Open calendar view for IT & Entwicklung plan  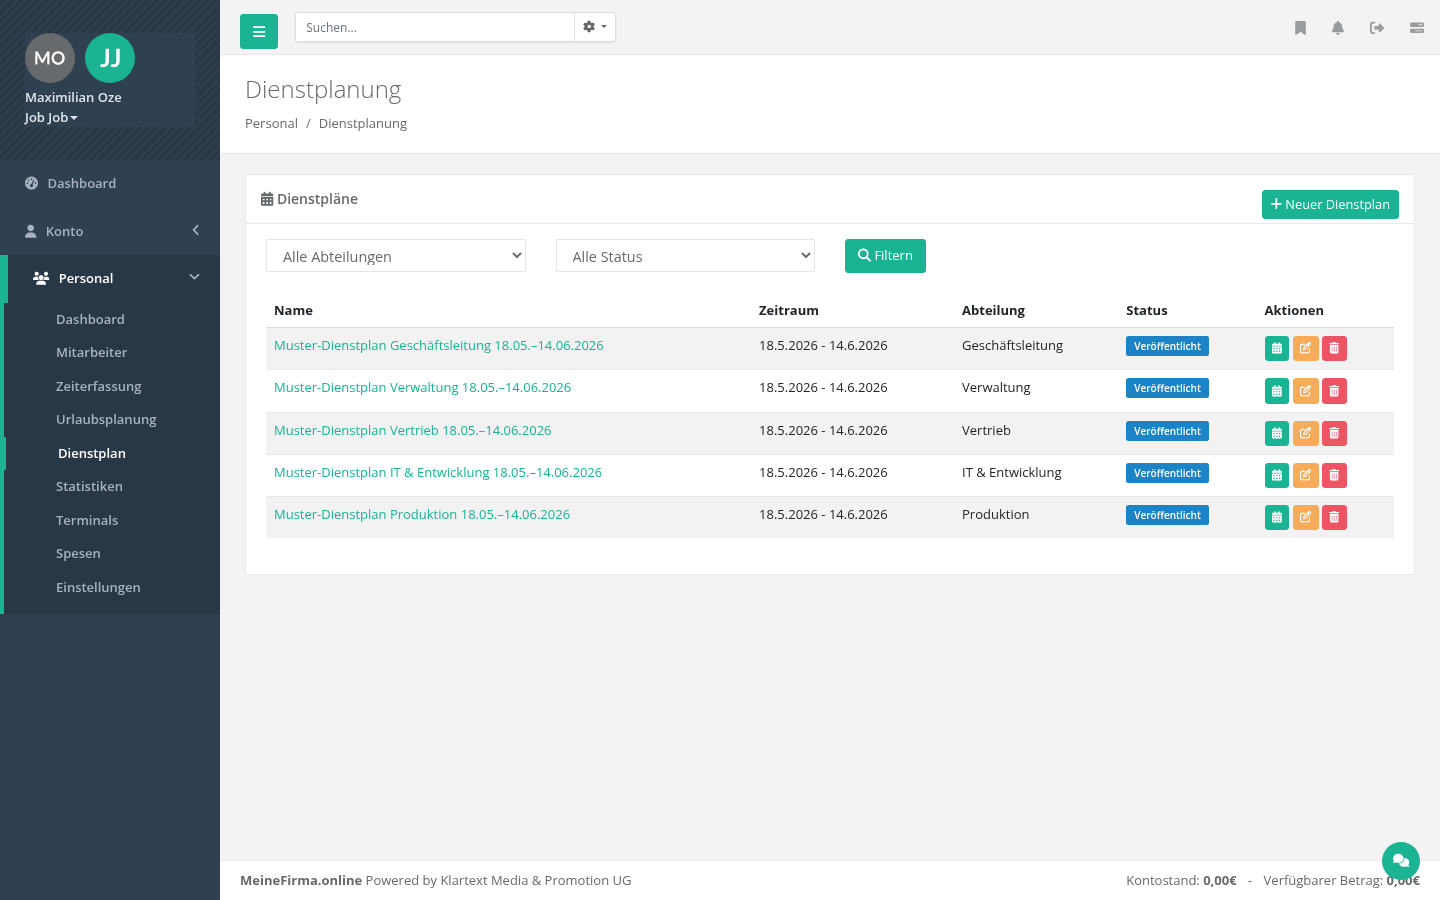pos(1277,475)
